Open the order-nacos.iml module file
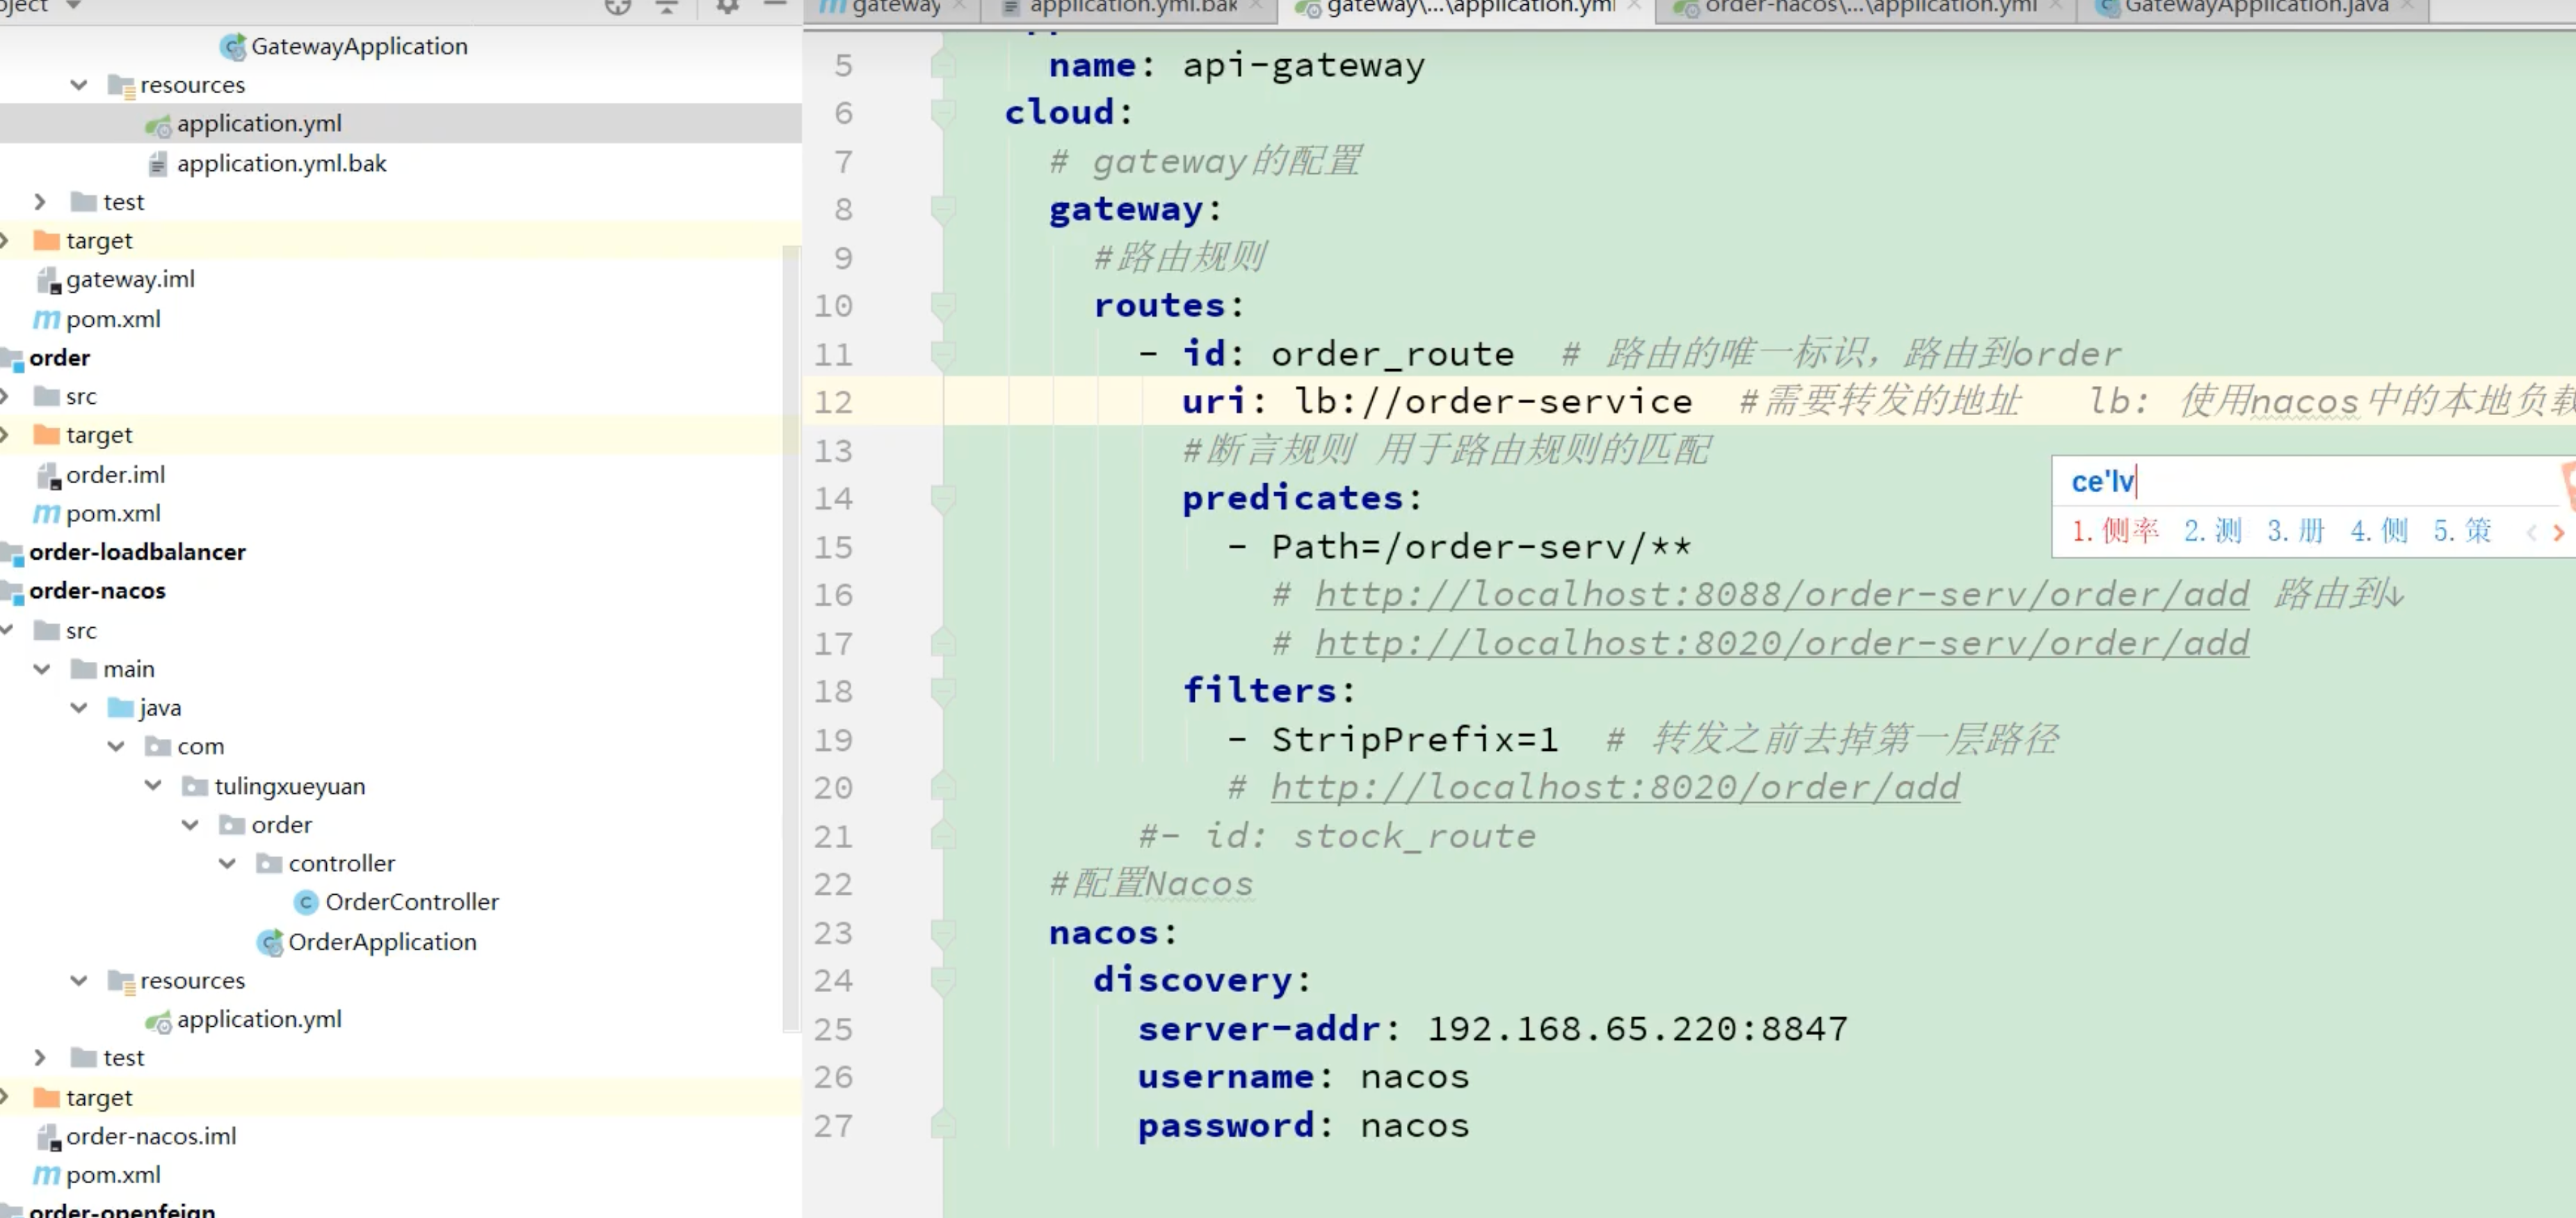2576x1218 pixels. [x=150, y=1136]
